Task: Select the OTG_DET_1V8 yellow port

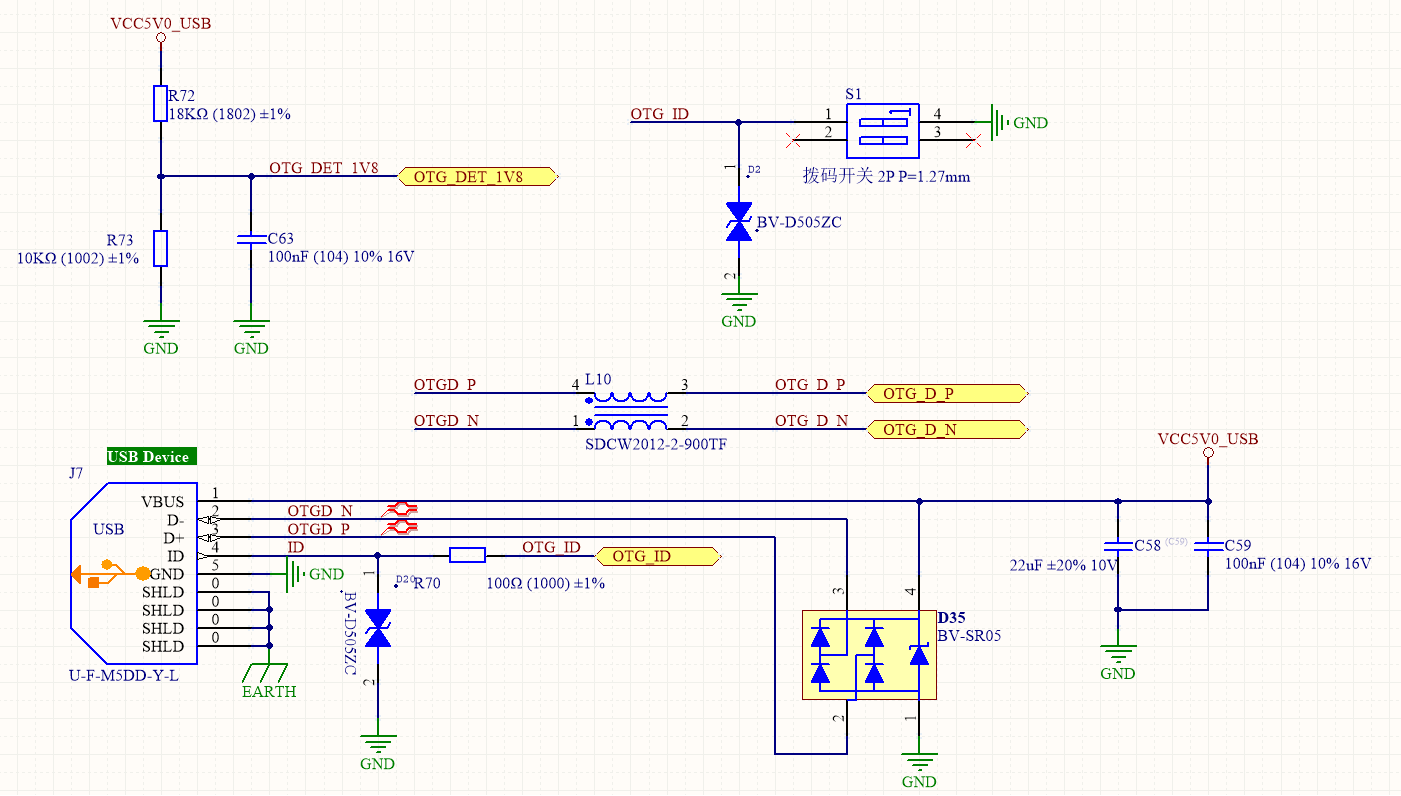Action: click(x=478, y=177)
